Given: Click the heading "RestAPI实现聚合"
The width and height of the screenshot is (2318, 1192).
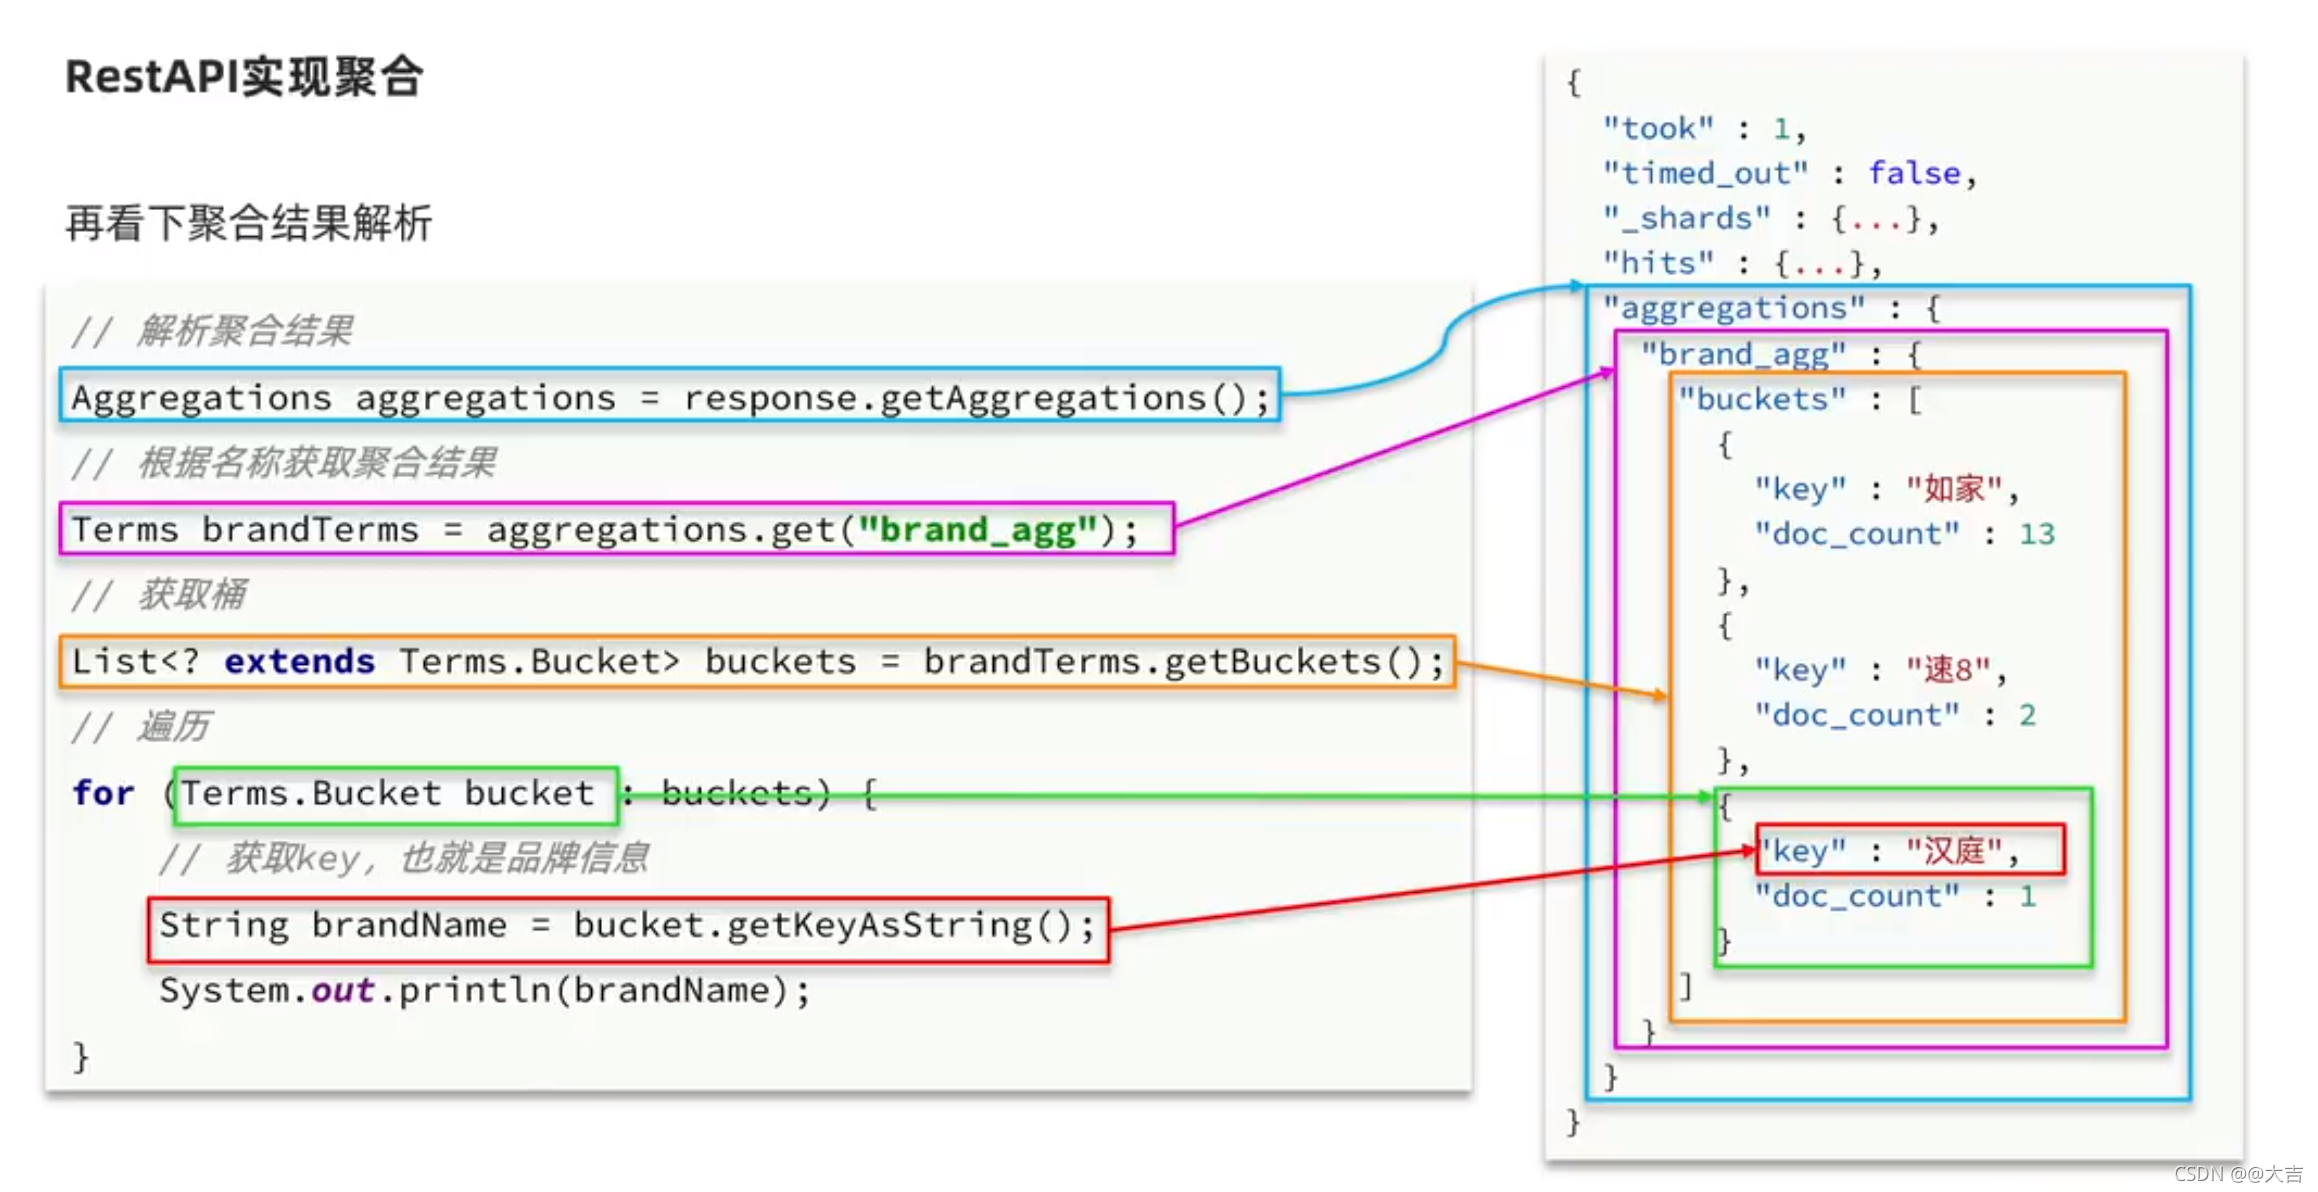Looking at the screenshot, I should tap(245, 77).
